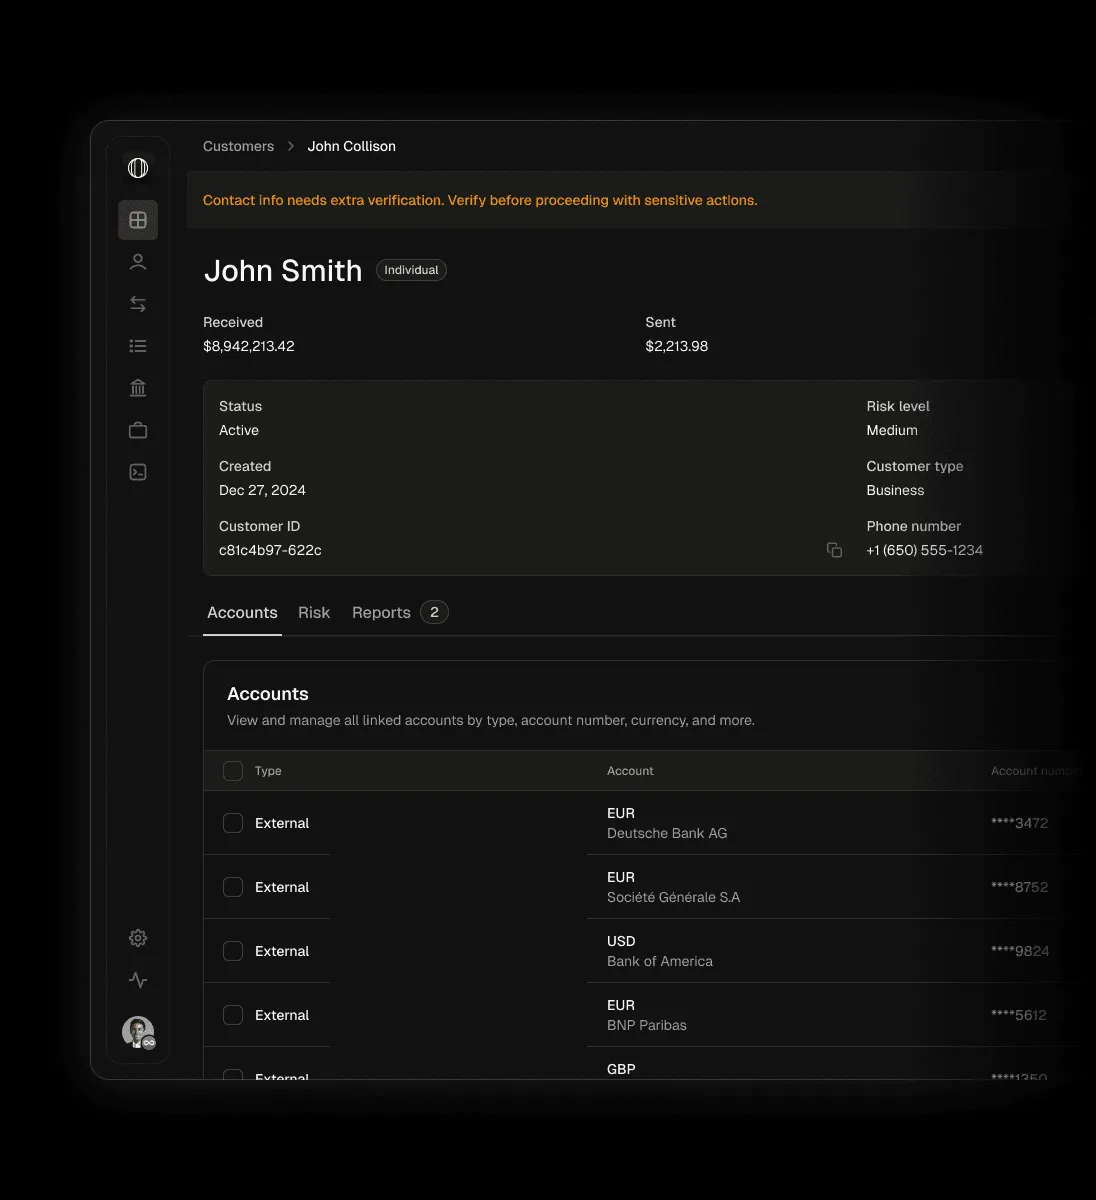This screenshot has height=1200, width=1096.
Task: Open the bank building icon in sidebar
Action: (138, 388)
